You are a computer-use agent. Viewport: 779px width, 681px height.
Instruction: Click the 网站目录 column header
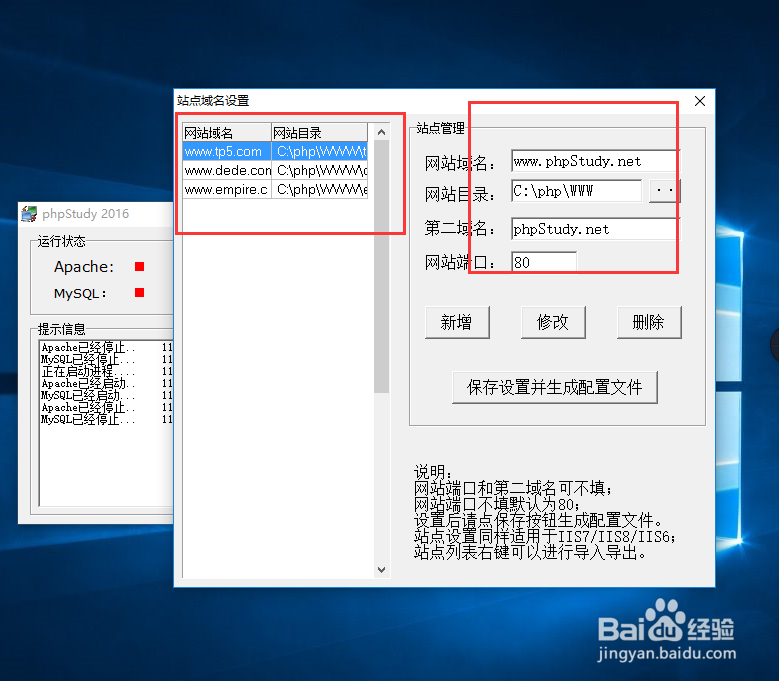point(320,133)
